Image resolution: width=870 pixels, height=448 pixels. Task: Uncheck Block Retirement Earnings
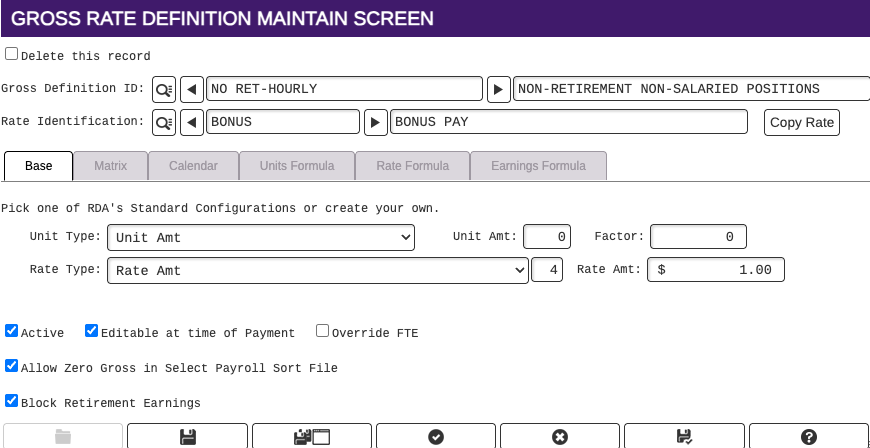(11, 400)
